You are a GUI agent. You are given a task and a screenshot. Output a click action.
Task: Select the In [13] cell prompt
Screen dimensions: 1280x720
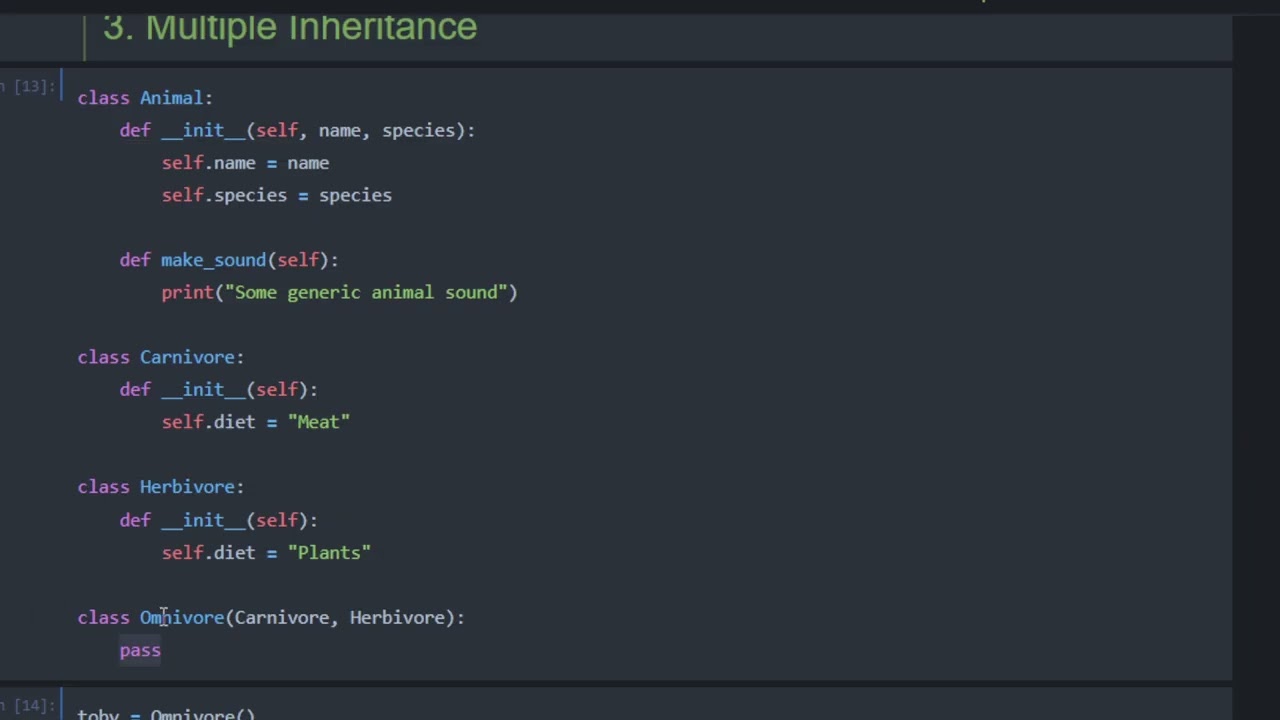click(x=28, y=86)
